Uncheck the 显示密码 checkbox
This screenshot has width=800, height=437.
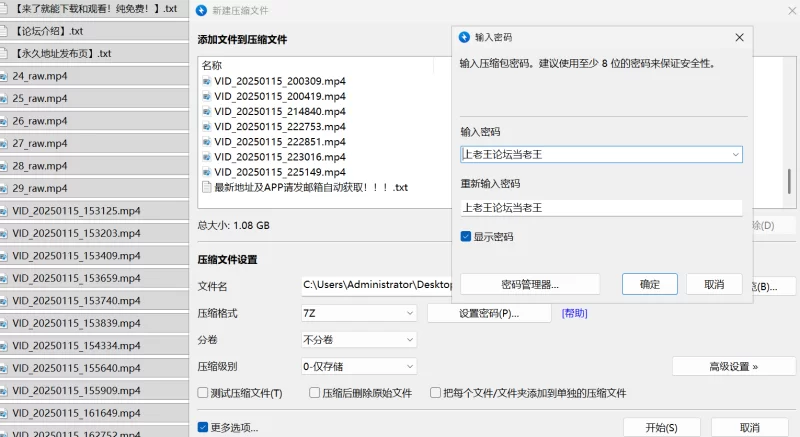click(466, 237)
